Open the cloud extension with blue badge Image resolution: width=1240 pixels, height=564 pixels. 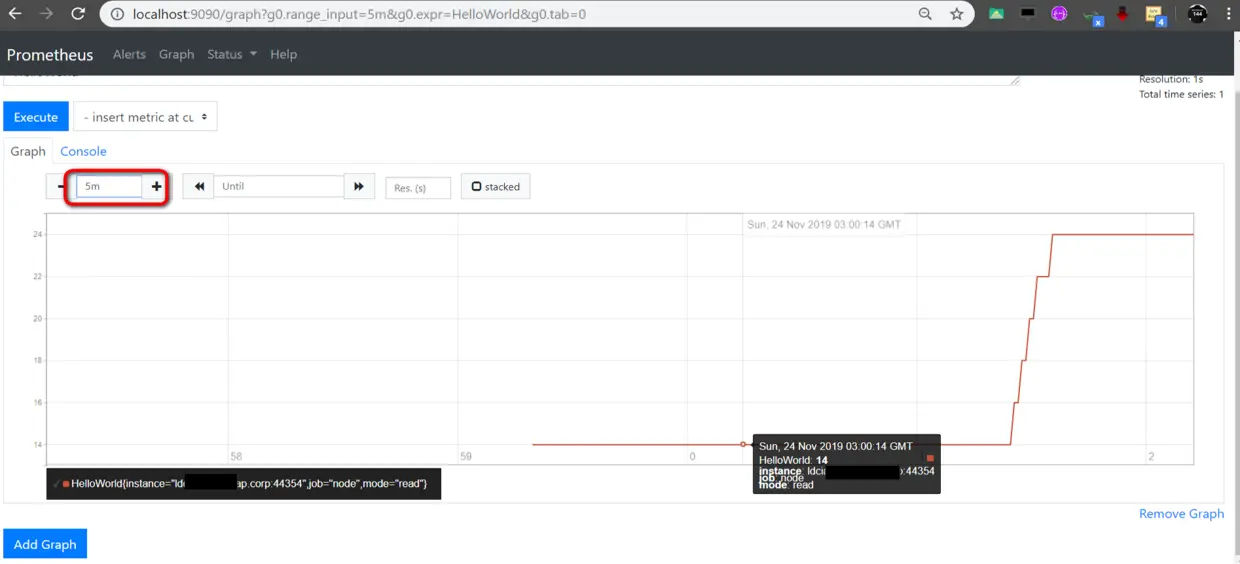(x=1092, y=15)
